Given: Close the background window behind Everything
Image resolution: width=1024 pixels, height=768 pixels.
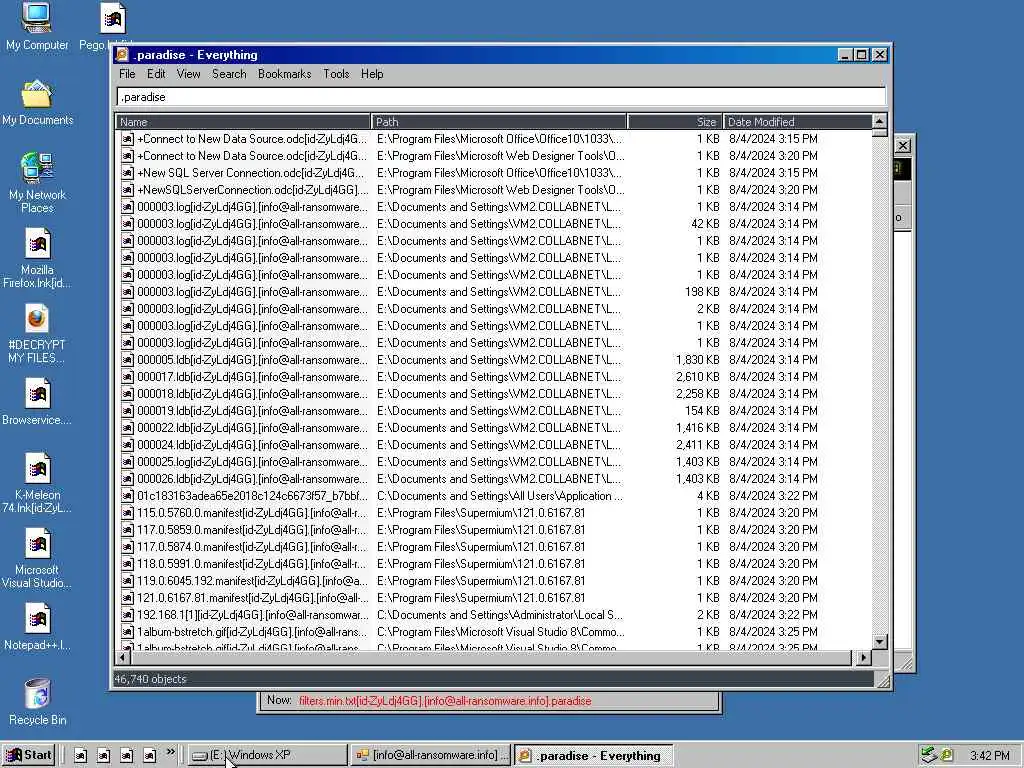Looking at the screenshot, I should [x=903, y=146].
